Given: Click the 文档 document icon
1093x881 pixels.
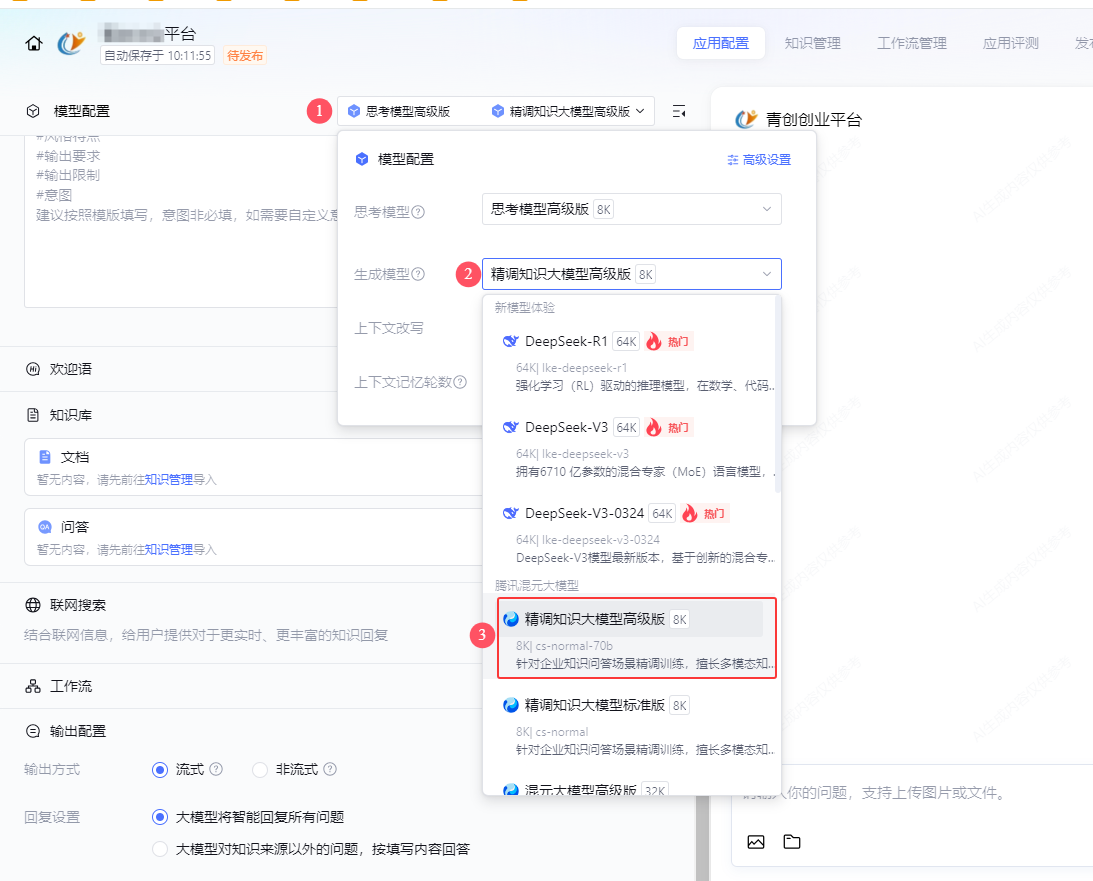Looking at the screenshot, I should coord(45,457).
